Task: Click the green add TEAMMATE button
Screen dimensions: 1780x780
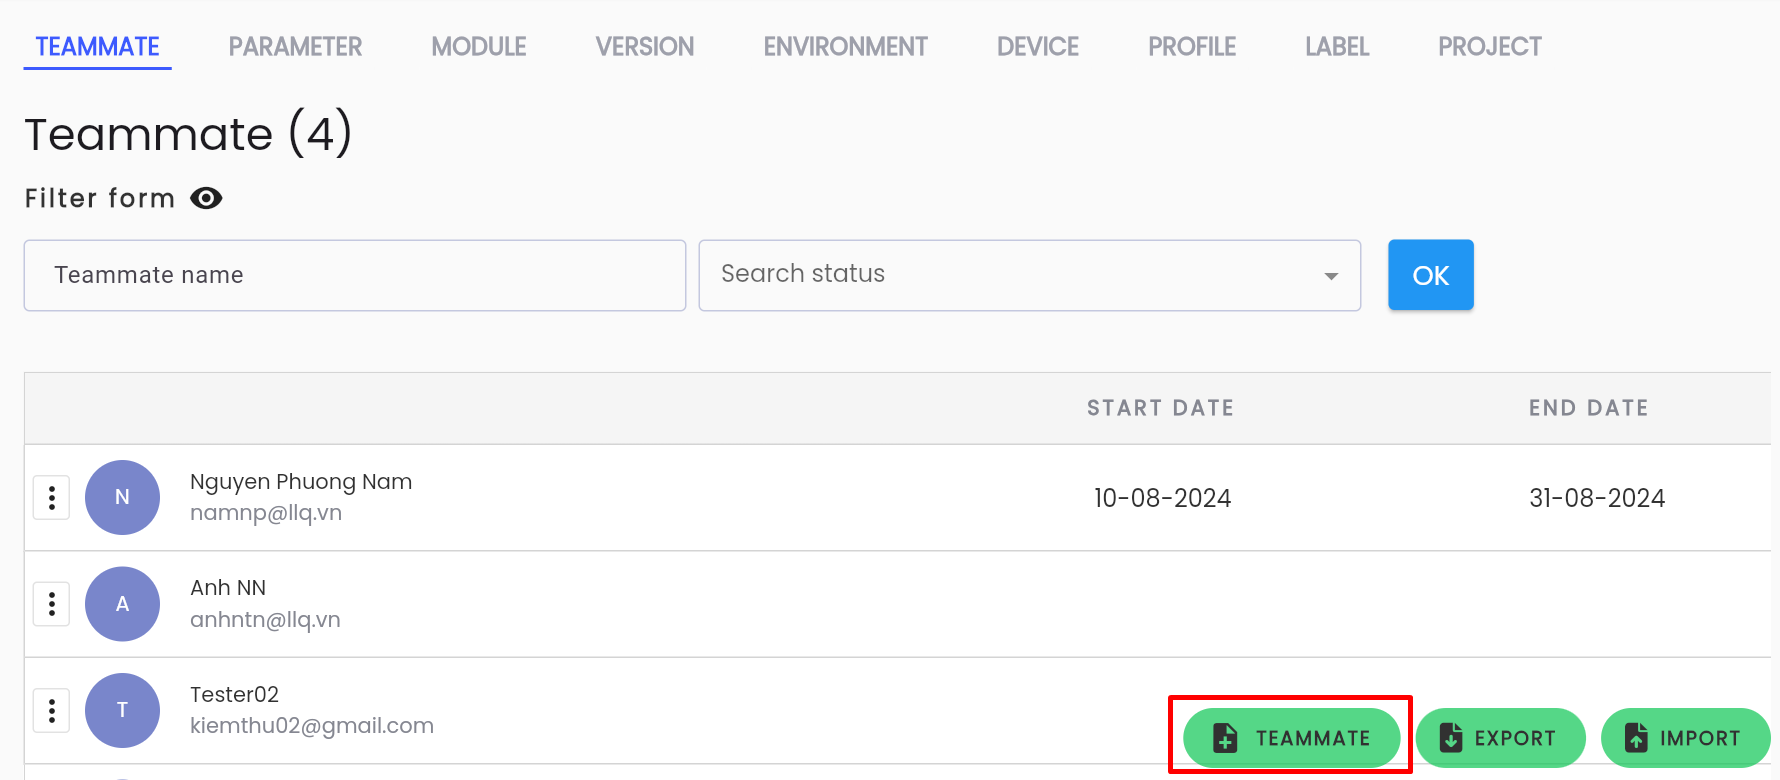Action: coord(1291,738)
